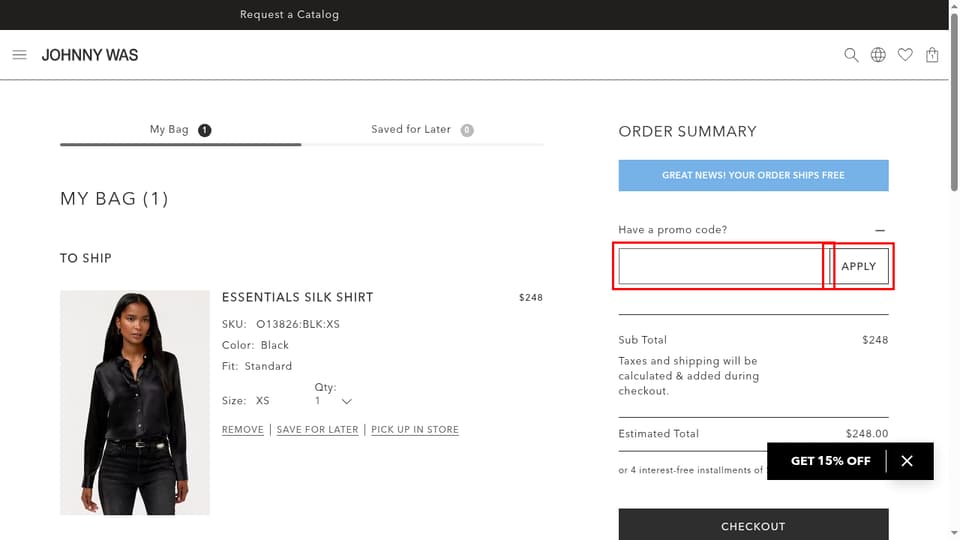960x540 pixels.
Task: Click the SKU text O13826:BLK:XS
Action: pyautogui.click(x=298, y=324)
